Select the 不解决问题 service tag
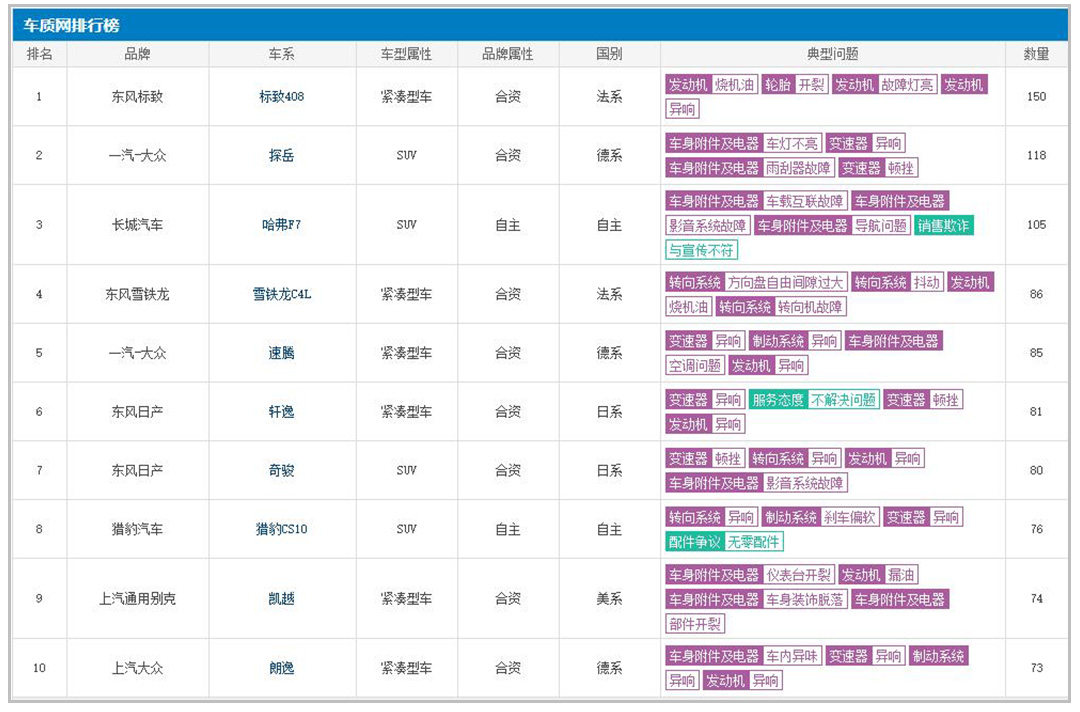Image resolution: width=1080 pixels, height=712 pixels. pyautogui.click(x=843, y=400)
